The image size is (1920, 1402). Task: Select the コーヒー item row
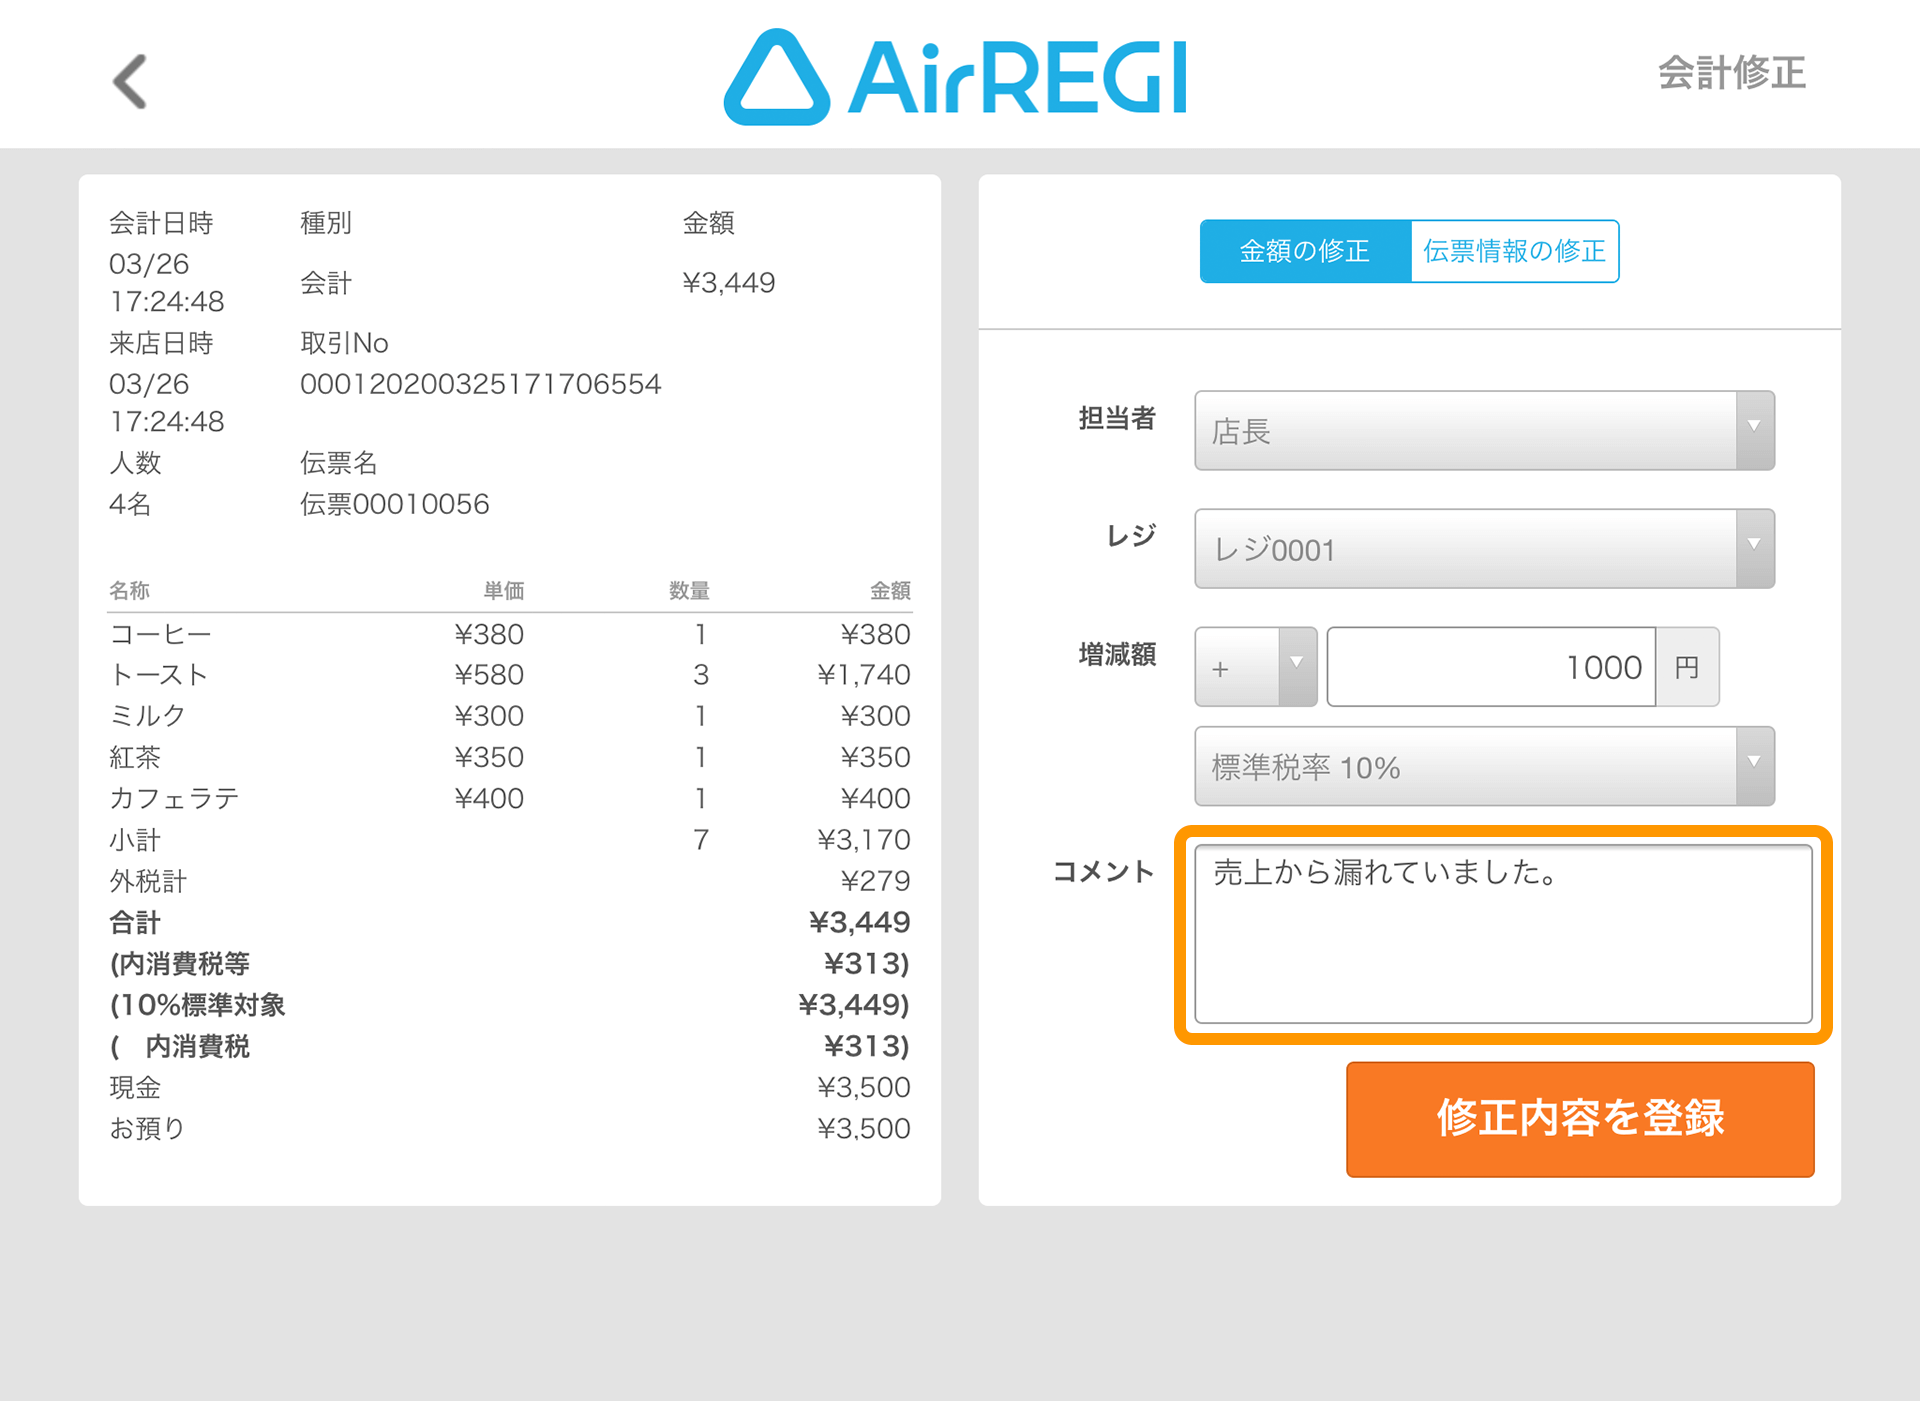click(x=510, y=634)
